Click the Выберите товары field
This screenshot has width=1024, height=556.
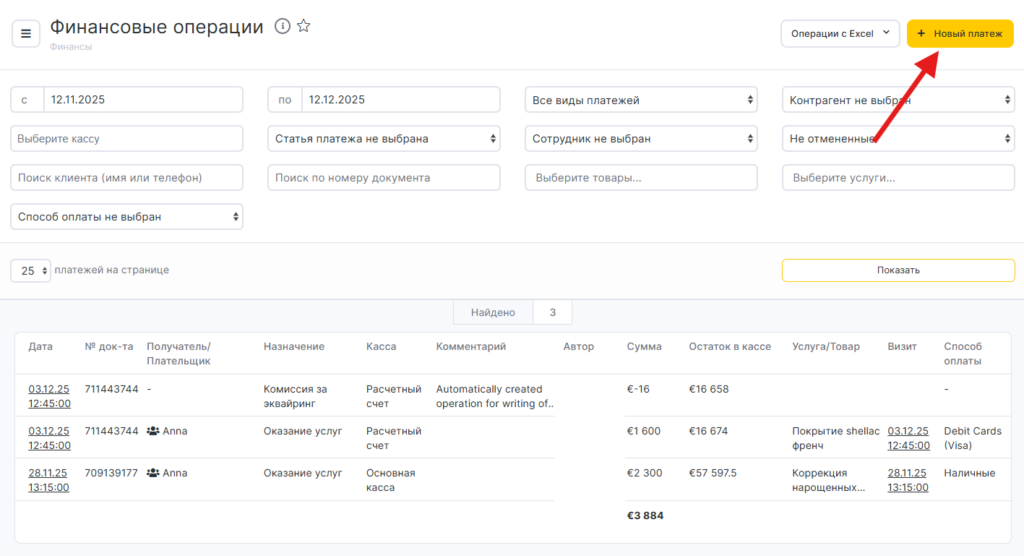click(x=641, y=178)
